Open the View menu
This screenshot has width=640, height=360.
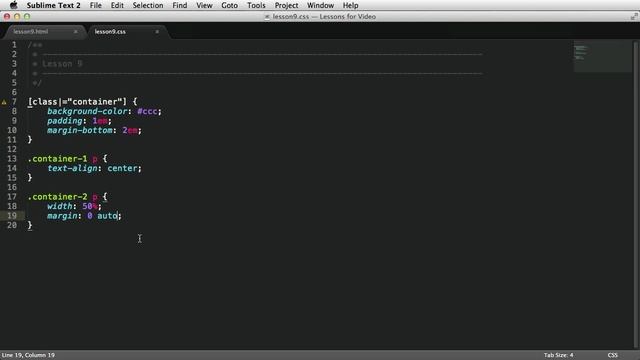[204, 5]
